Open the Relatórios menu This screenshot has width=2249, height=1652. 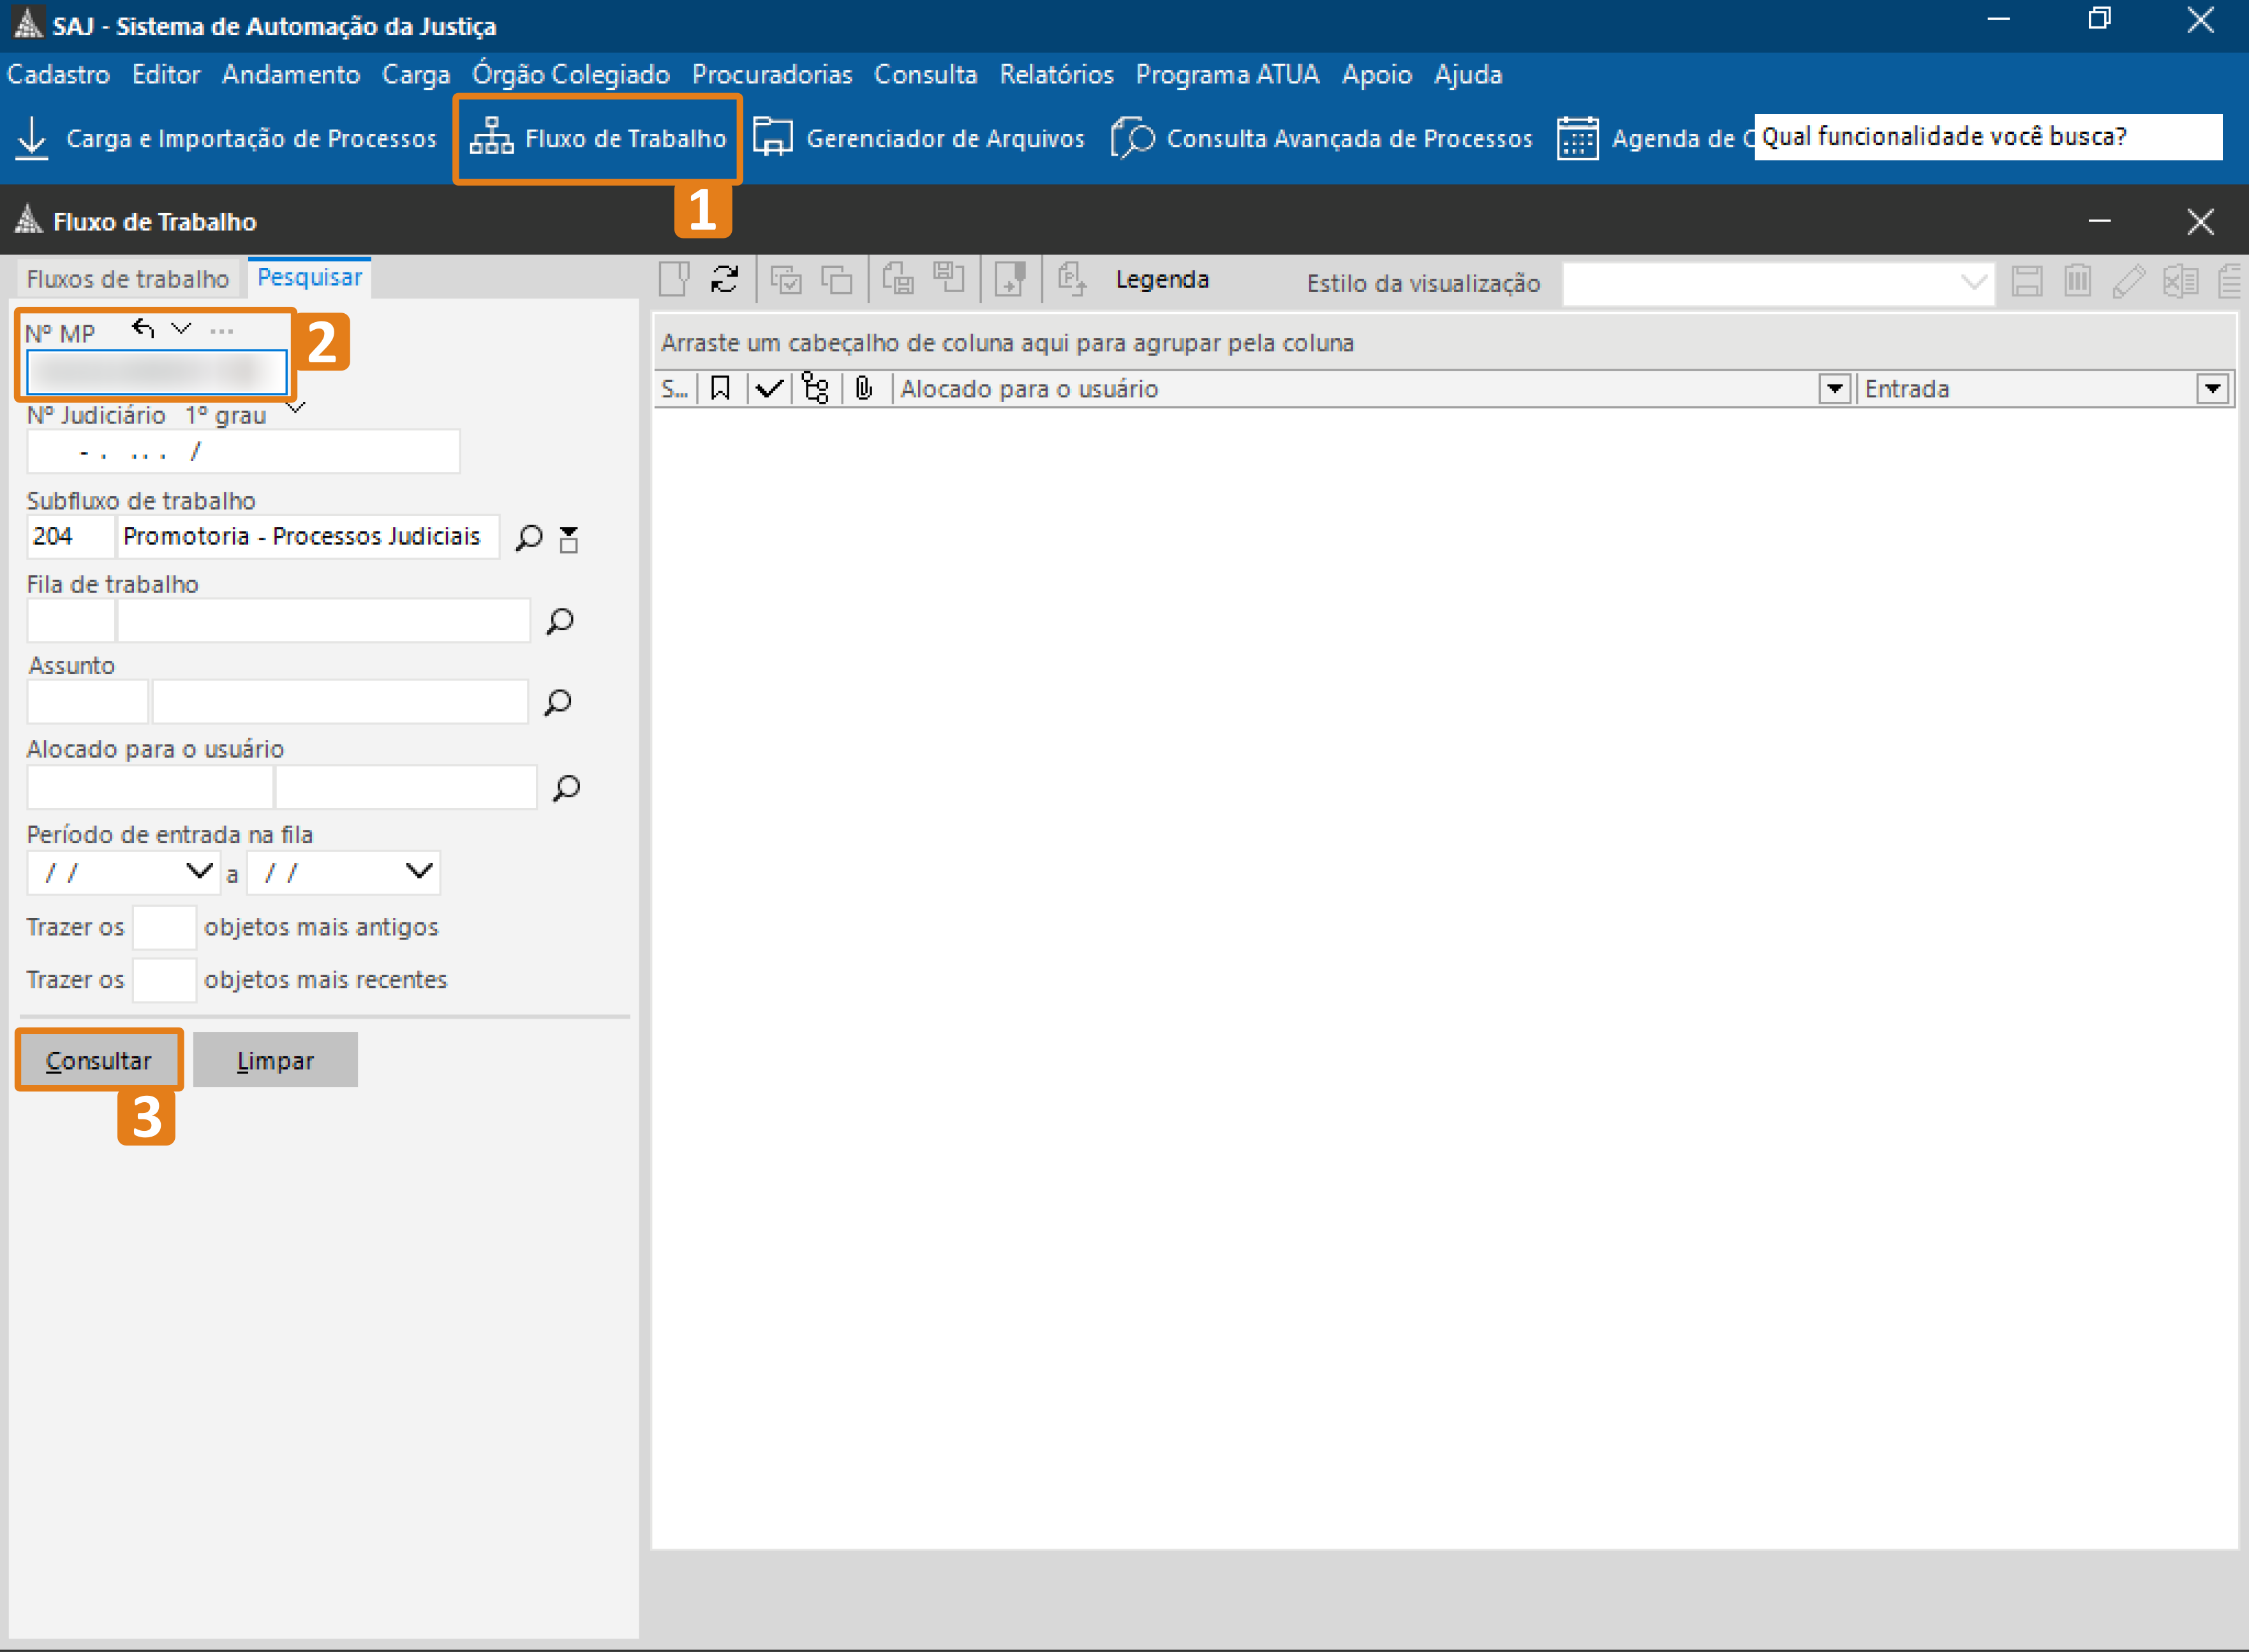click(x=1056, y=75)
